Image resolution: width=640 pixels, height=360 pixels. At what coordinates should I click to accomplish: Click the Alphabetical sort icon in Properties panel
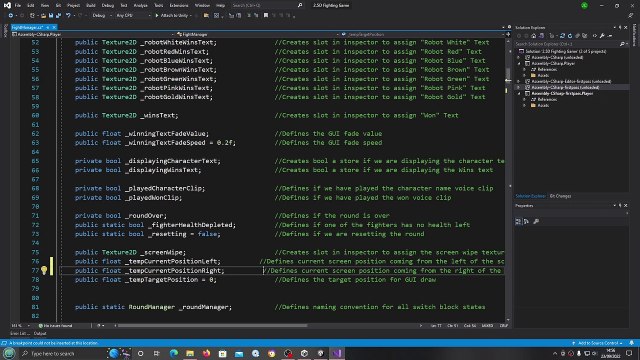click(526, 221)
